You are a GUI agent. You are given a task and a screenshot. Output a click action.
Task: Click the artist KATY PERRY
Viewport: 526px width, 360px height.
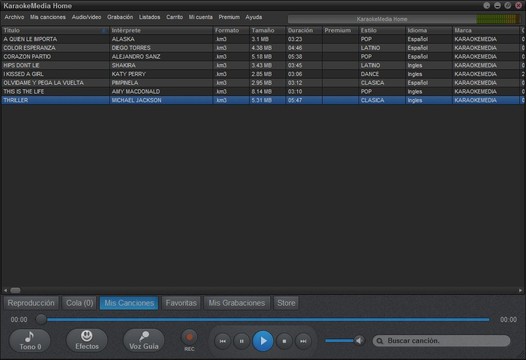129,74
